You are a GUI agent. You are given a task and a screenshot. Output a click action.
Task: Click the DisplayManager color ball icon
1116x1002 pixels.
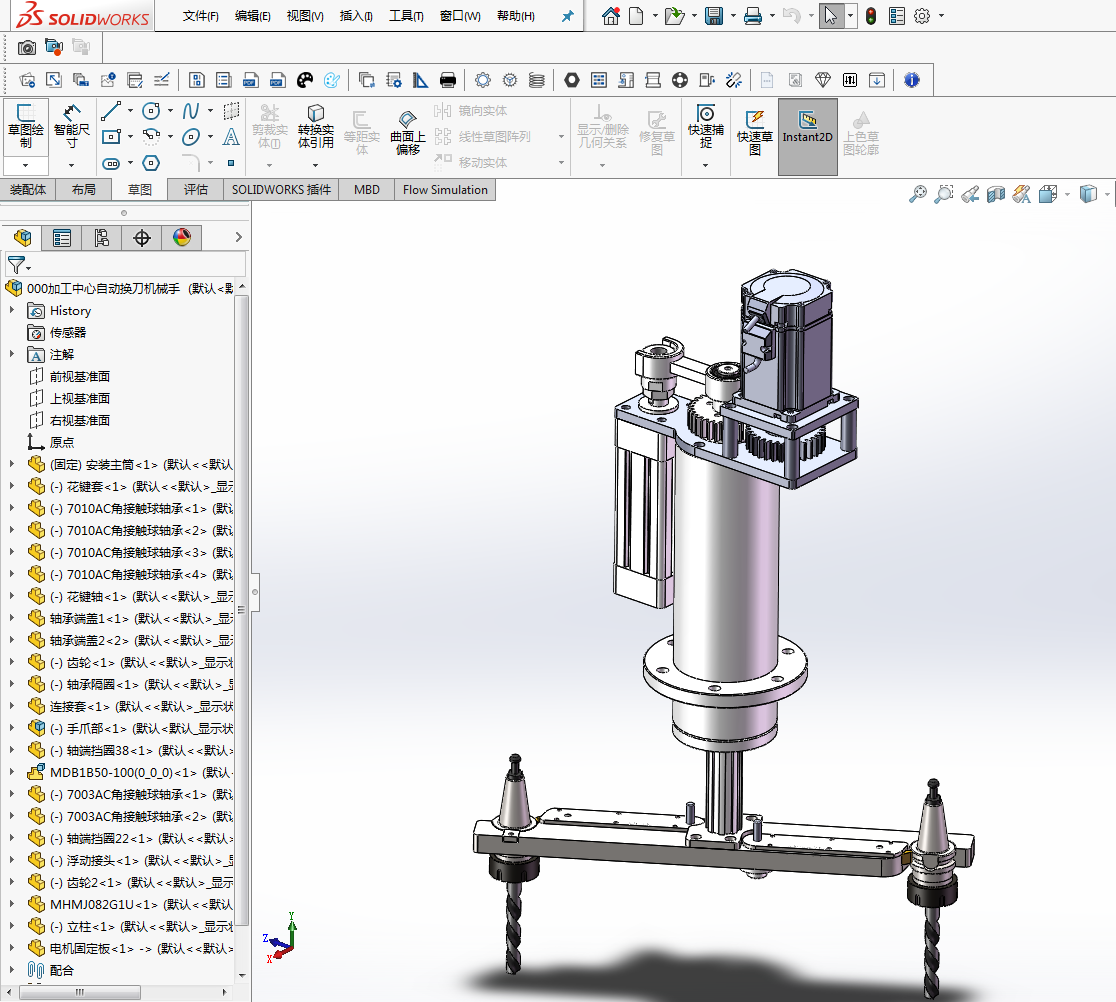point(181,238)
